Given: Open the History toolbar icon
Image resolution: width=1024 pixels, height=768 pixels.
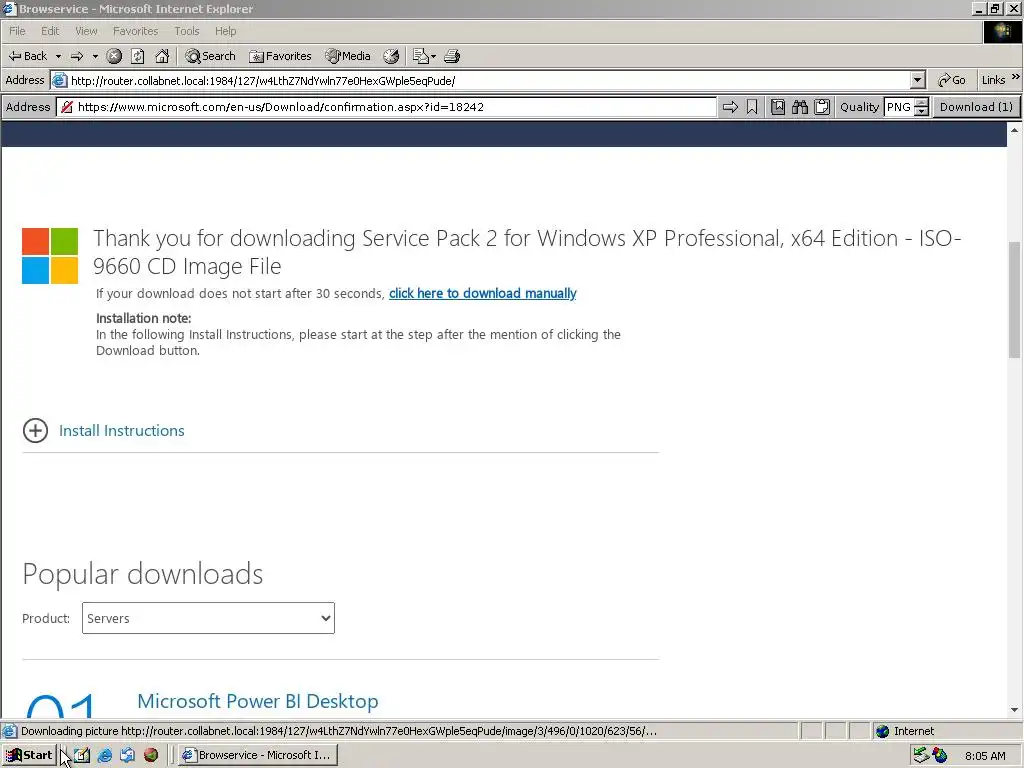Looking at the screenshot, I should [x=391, y=56].
